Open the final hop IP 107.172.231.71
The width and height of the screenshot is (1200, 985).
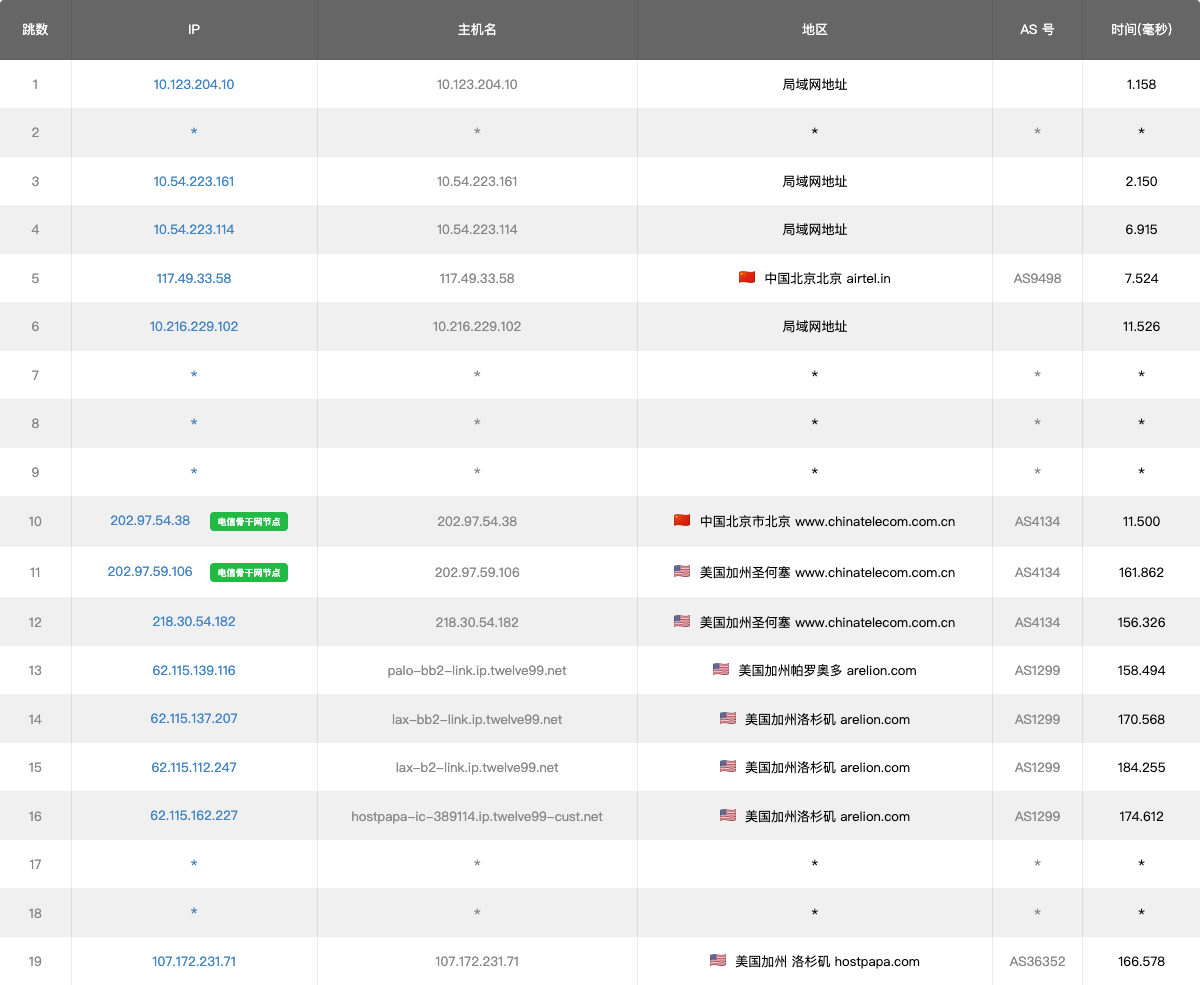pos(194,961)
